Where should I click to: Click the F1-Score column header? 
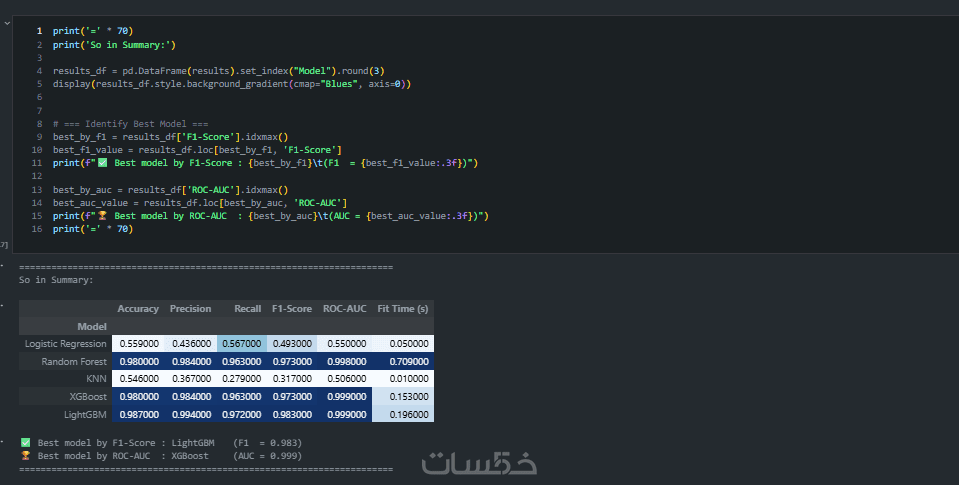(292, 309)
